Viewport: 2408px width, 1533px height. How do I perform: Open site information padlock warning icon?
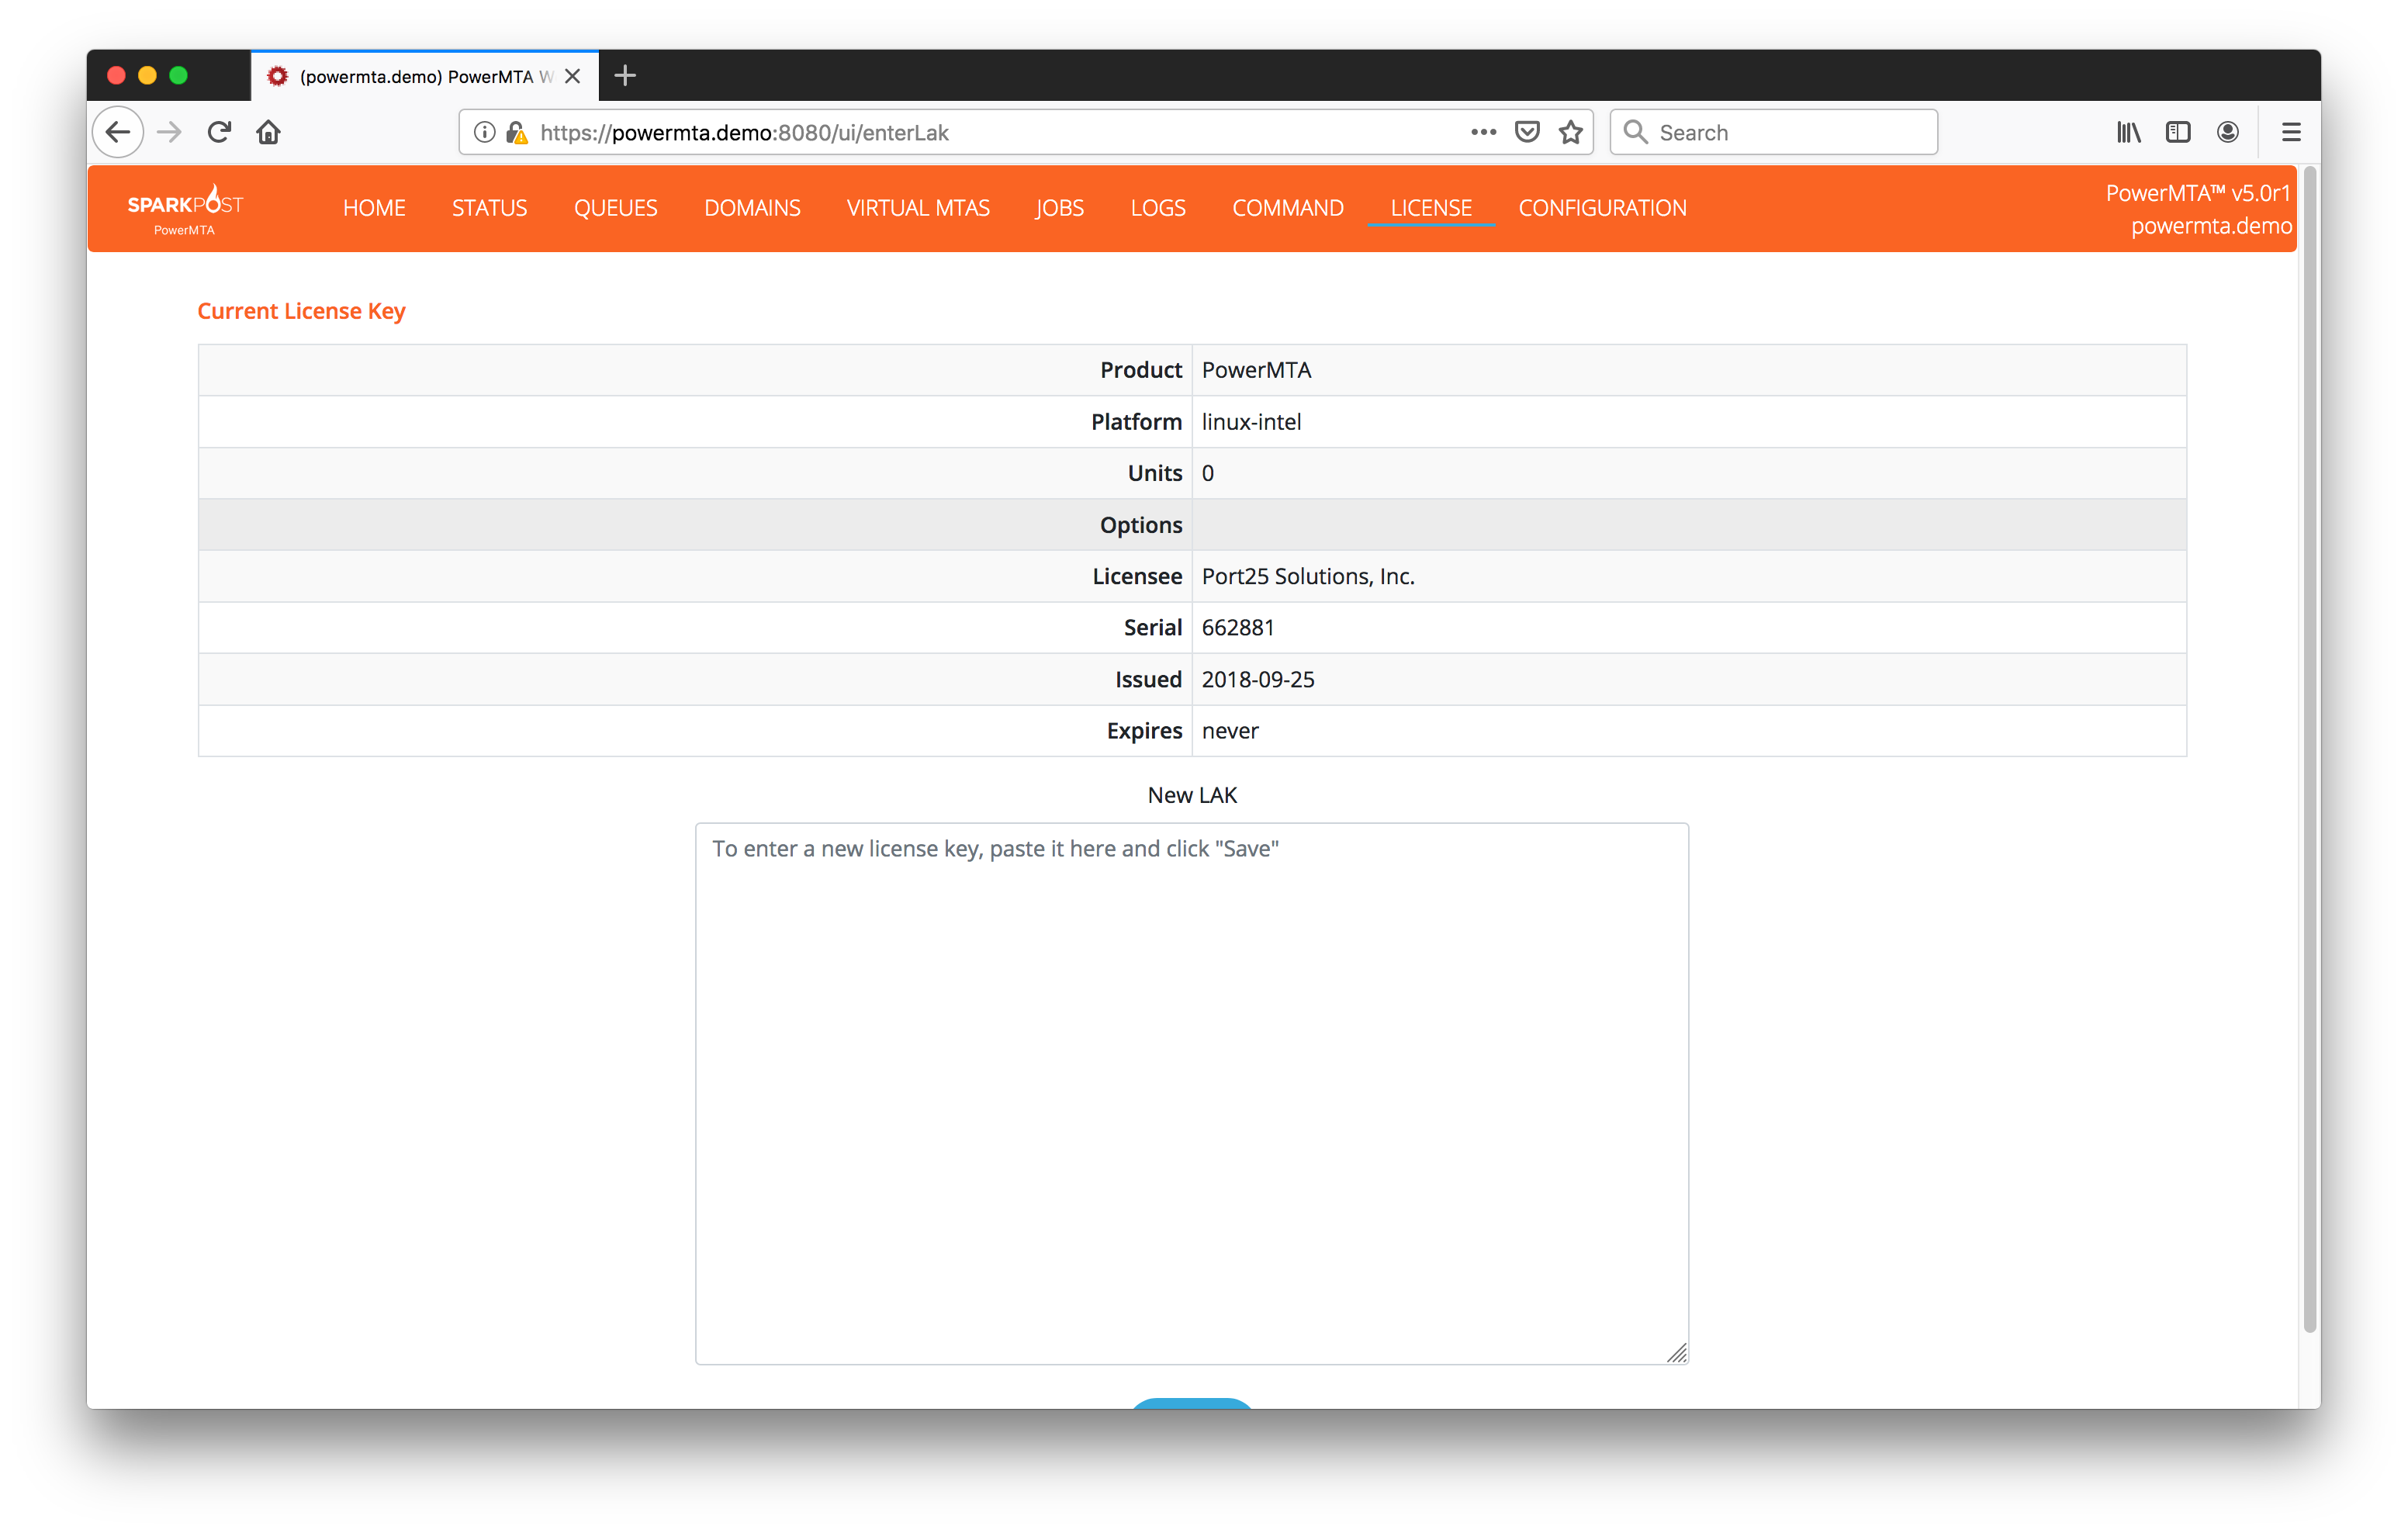[x=517, y=133]
